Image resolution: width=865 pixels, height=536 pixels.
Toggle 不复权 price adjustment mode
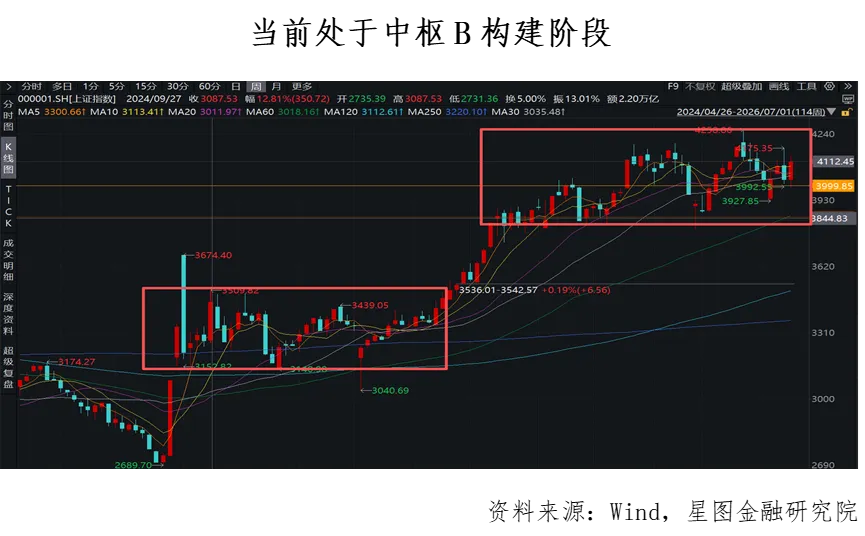click(700, 87)
